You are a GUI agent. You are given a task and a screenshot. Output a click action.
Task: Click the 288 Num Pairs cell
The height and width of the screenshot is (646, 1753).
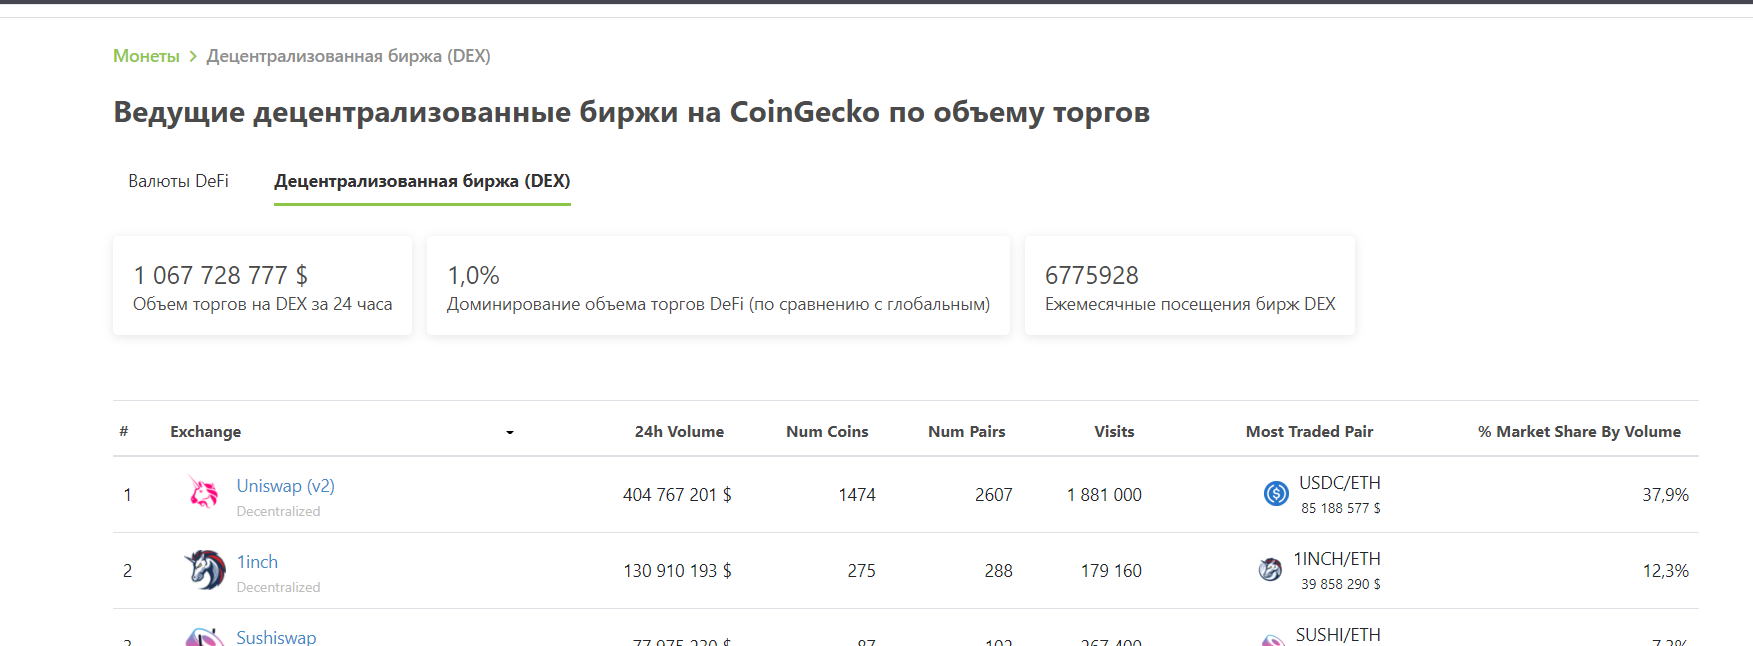pos(998,571)
